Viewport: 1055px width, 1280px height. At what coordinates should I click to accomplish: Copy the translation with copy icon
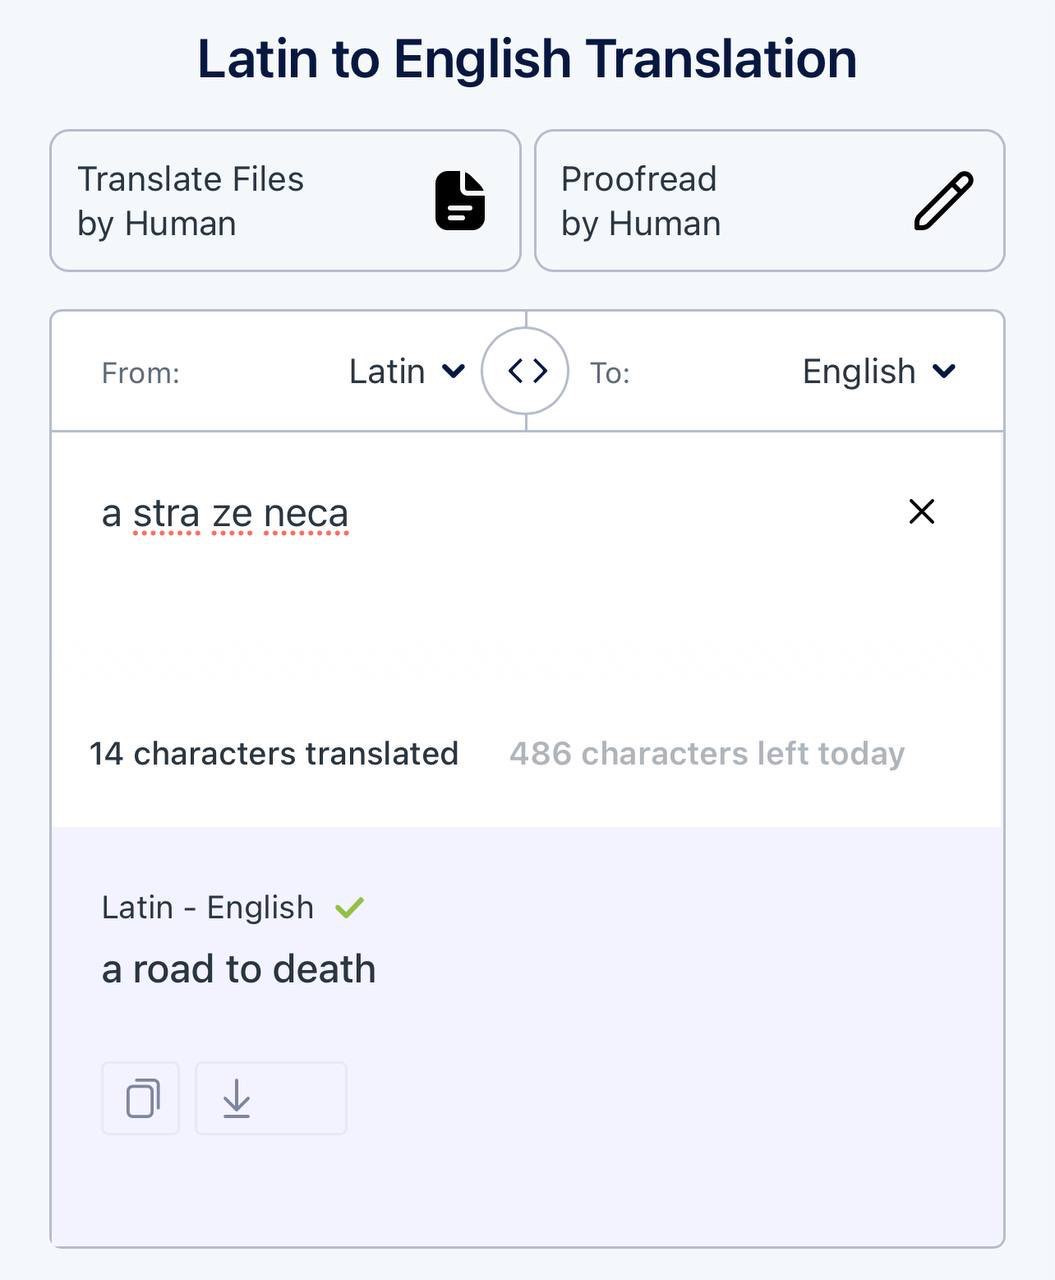(141, 1098)
